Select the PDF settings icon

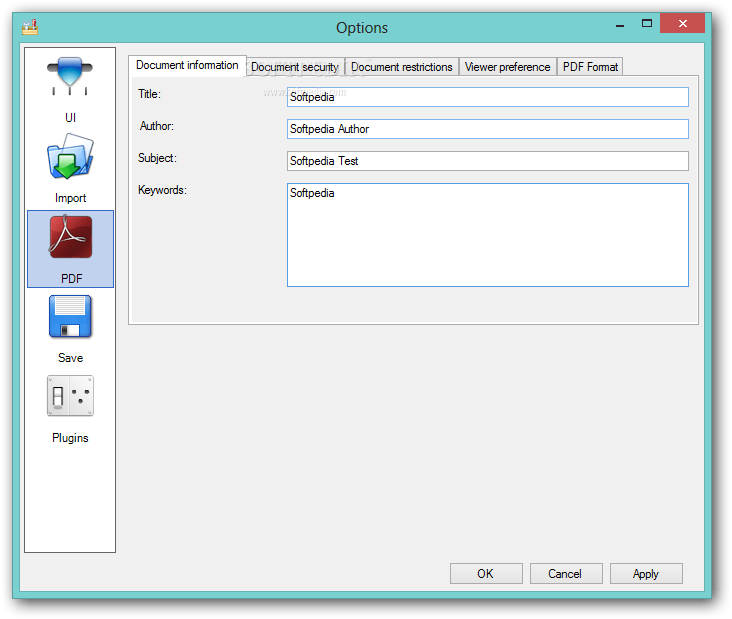tap(70, 237)
